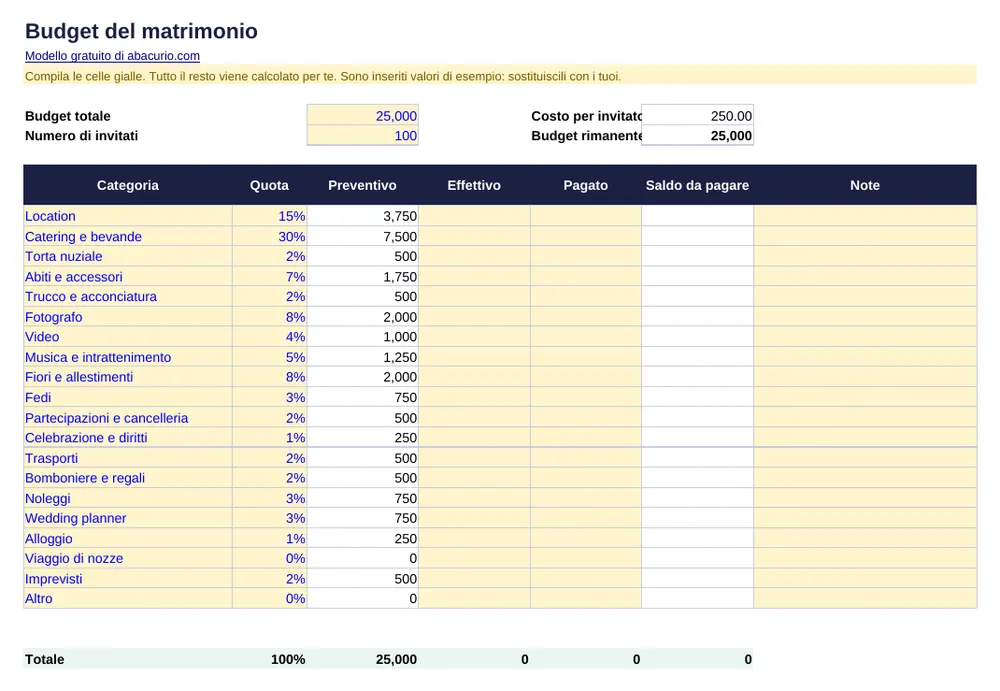Click the 15% quota for Location
Screen dimensions: 1000x691
[x=269, y=216]
